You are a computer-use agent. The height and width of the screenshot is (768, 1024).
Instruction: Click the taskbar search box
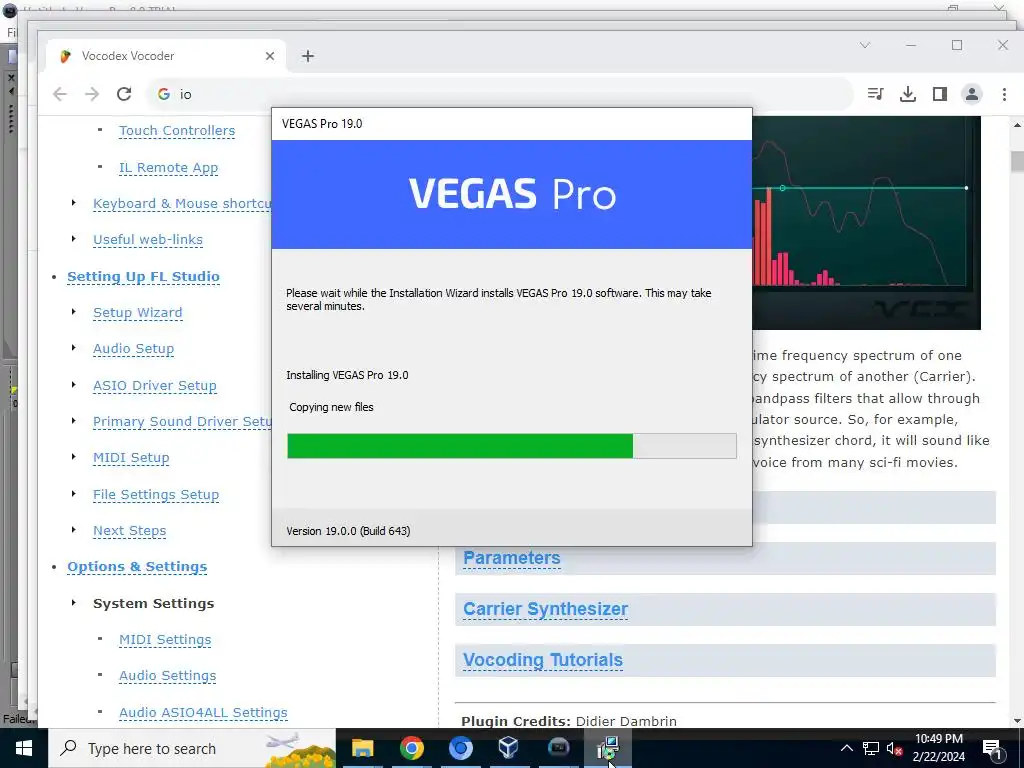click(x=192, y=748)
